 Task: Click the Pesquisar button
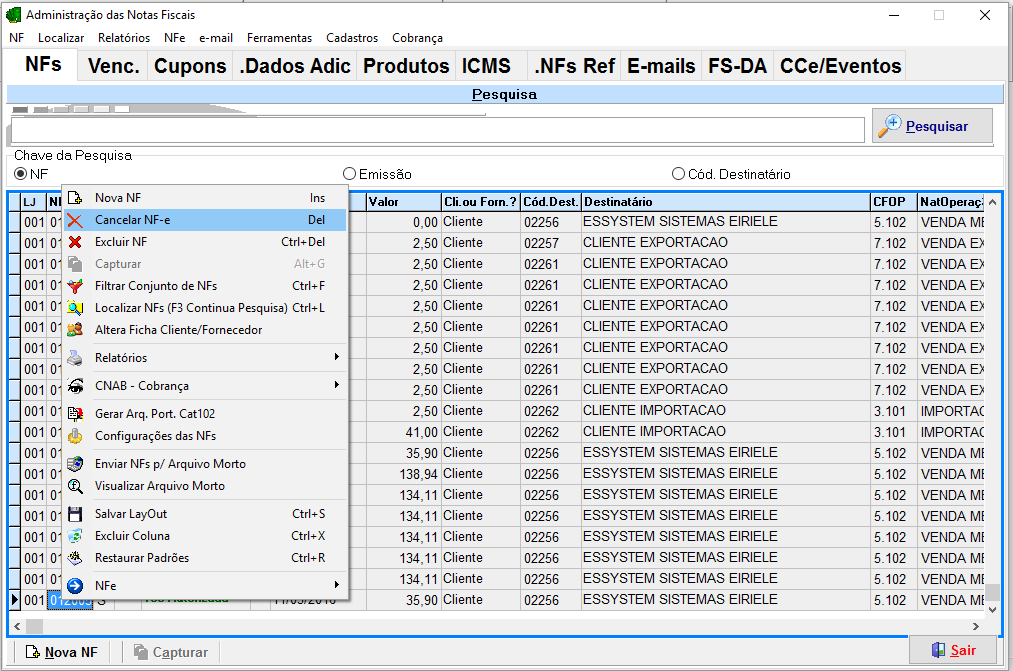932,127
